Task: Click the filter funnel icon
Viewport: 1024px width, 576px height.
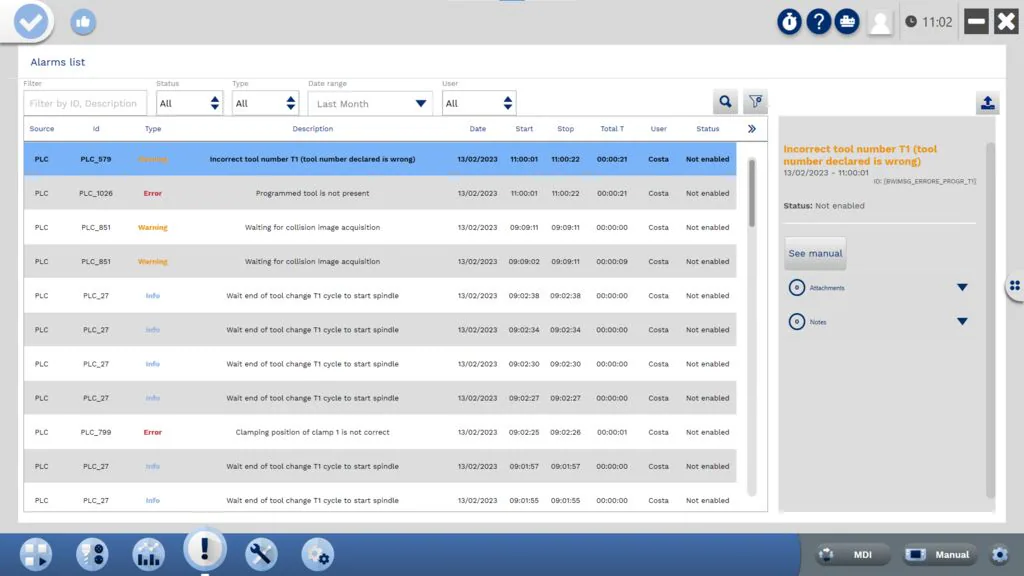Action: 756,102
